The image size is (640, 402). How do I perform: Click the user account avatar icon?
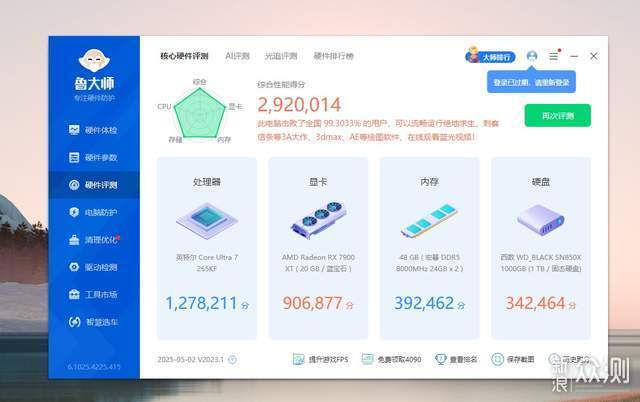(x=532, y=56)
